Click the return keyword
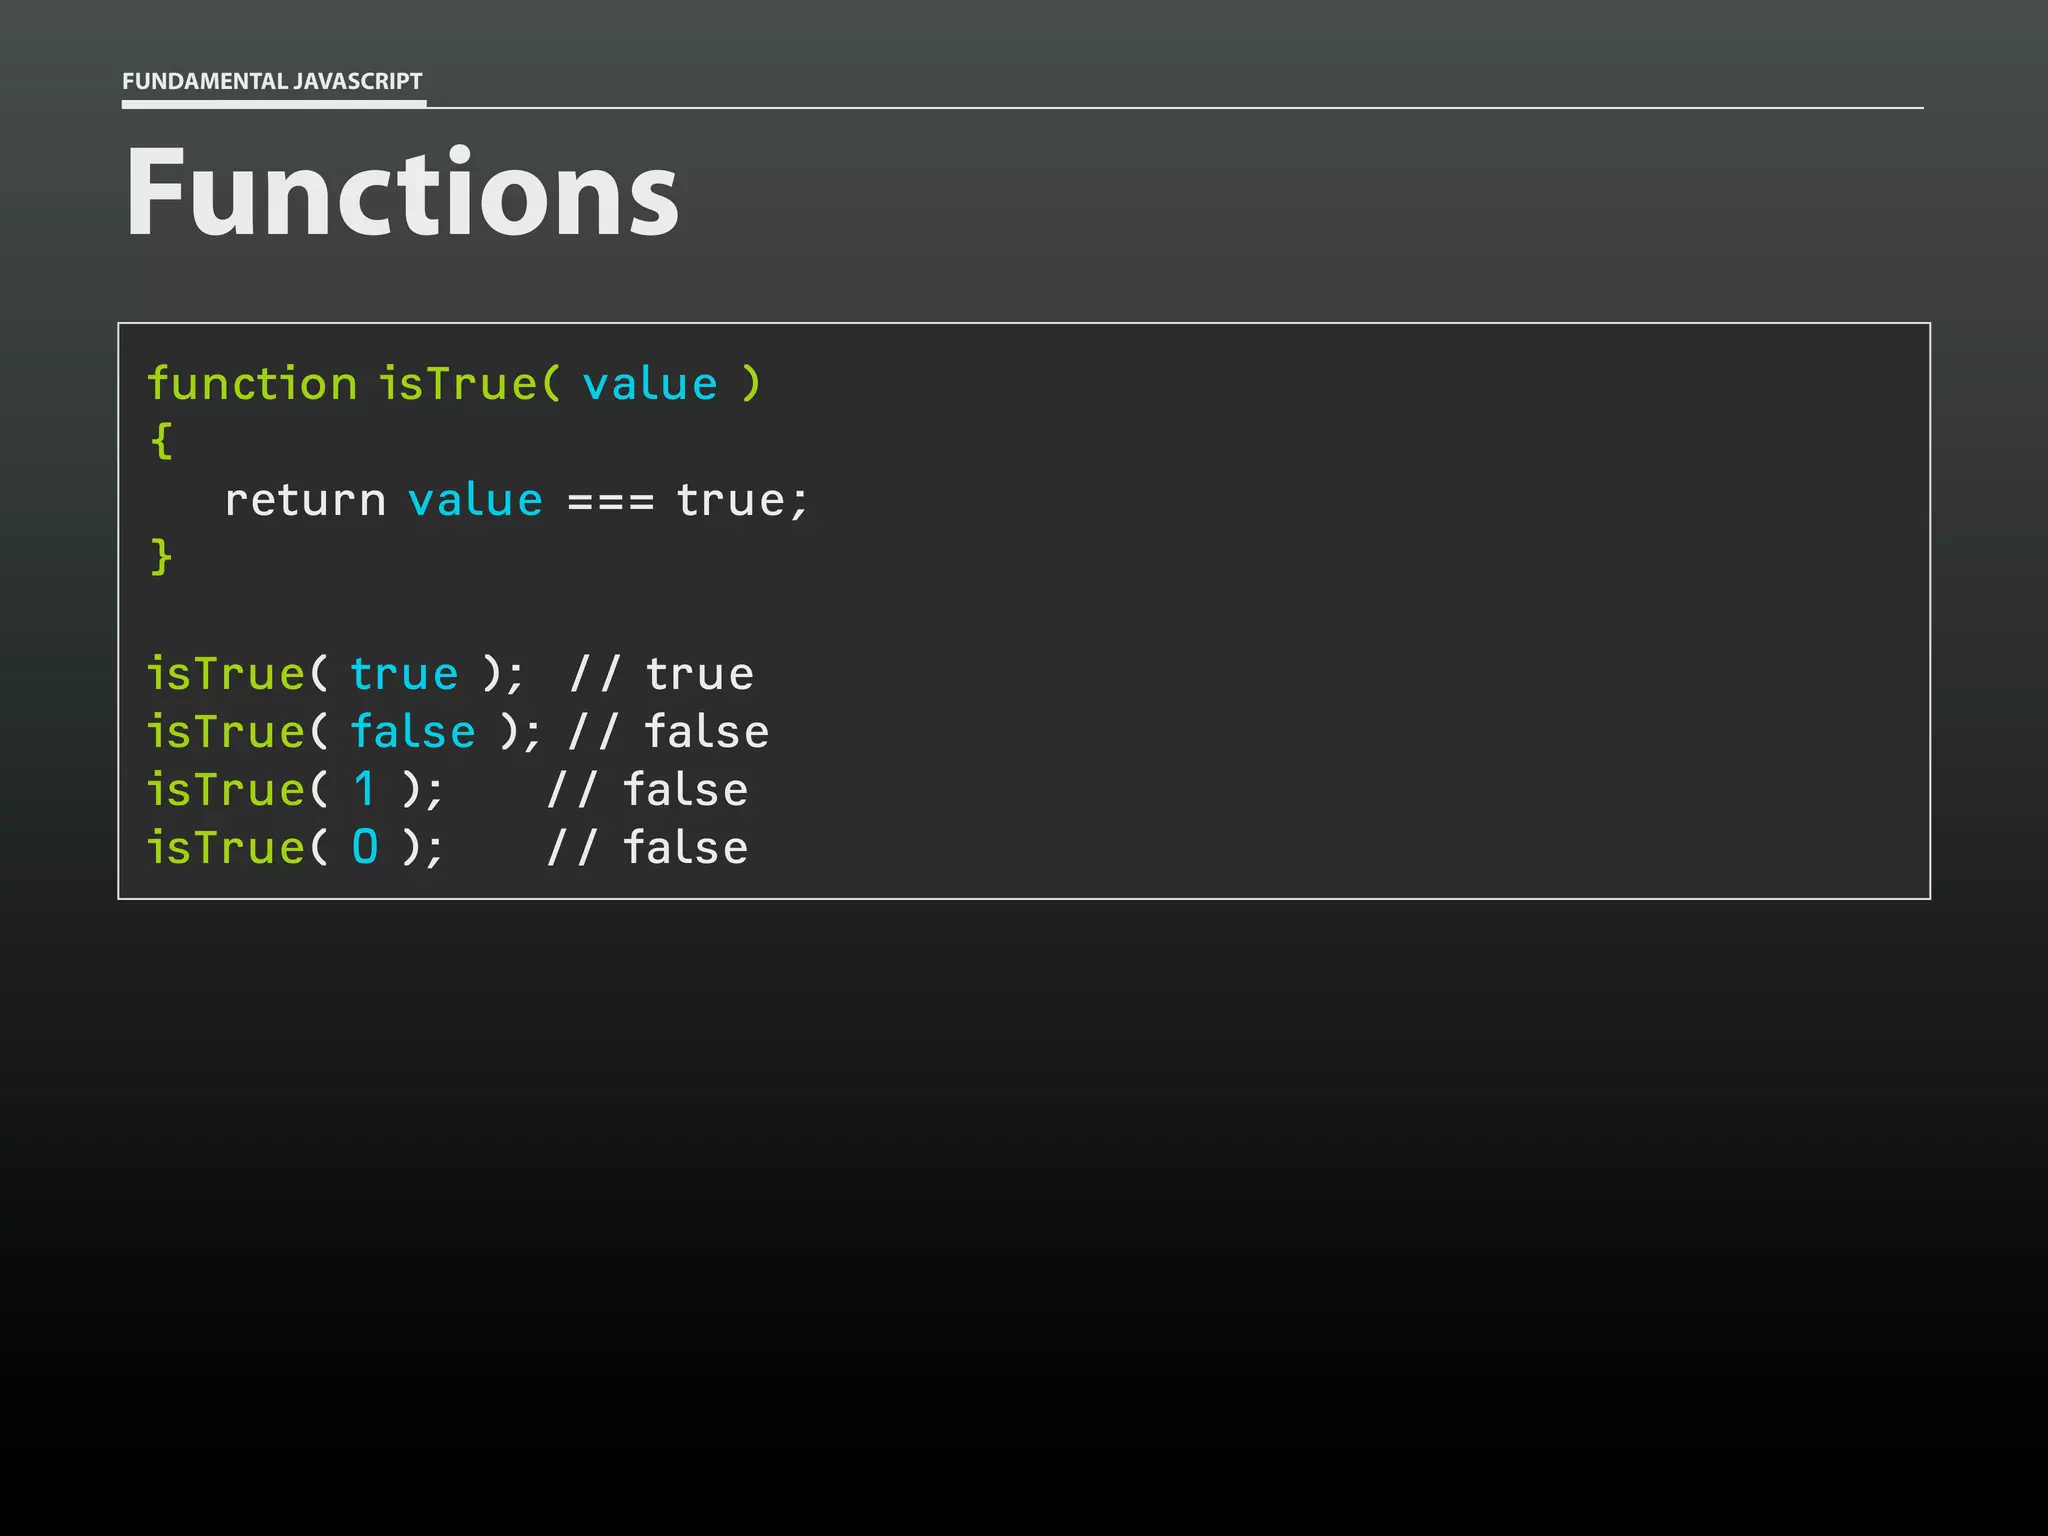This screenshot has height=1536, width=2048. click(x=305, y=500)
